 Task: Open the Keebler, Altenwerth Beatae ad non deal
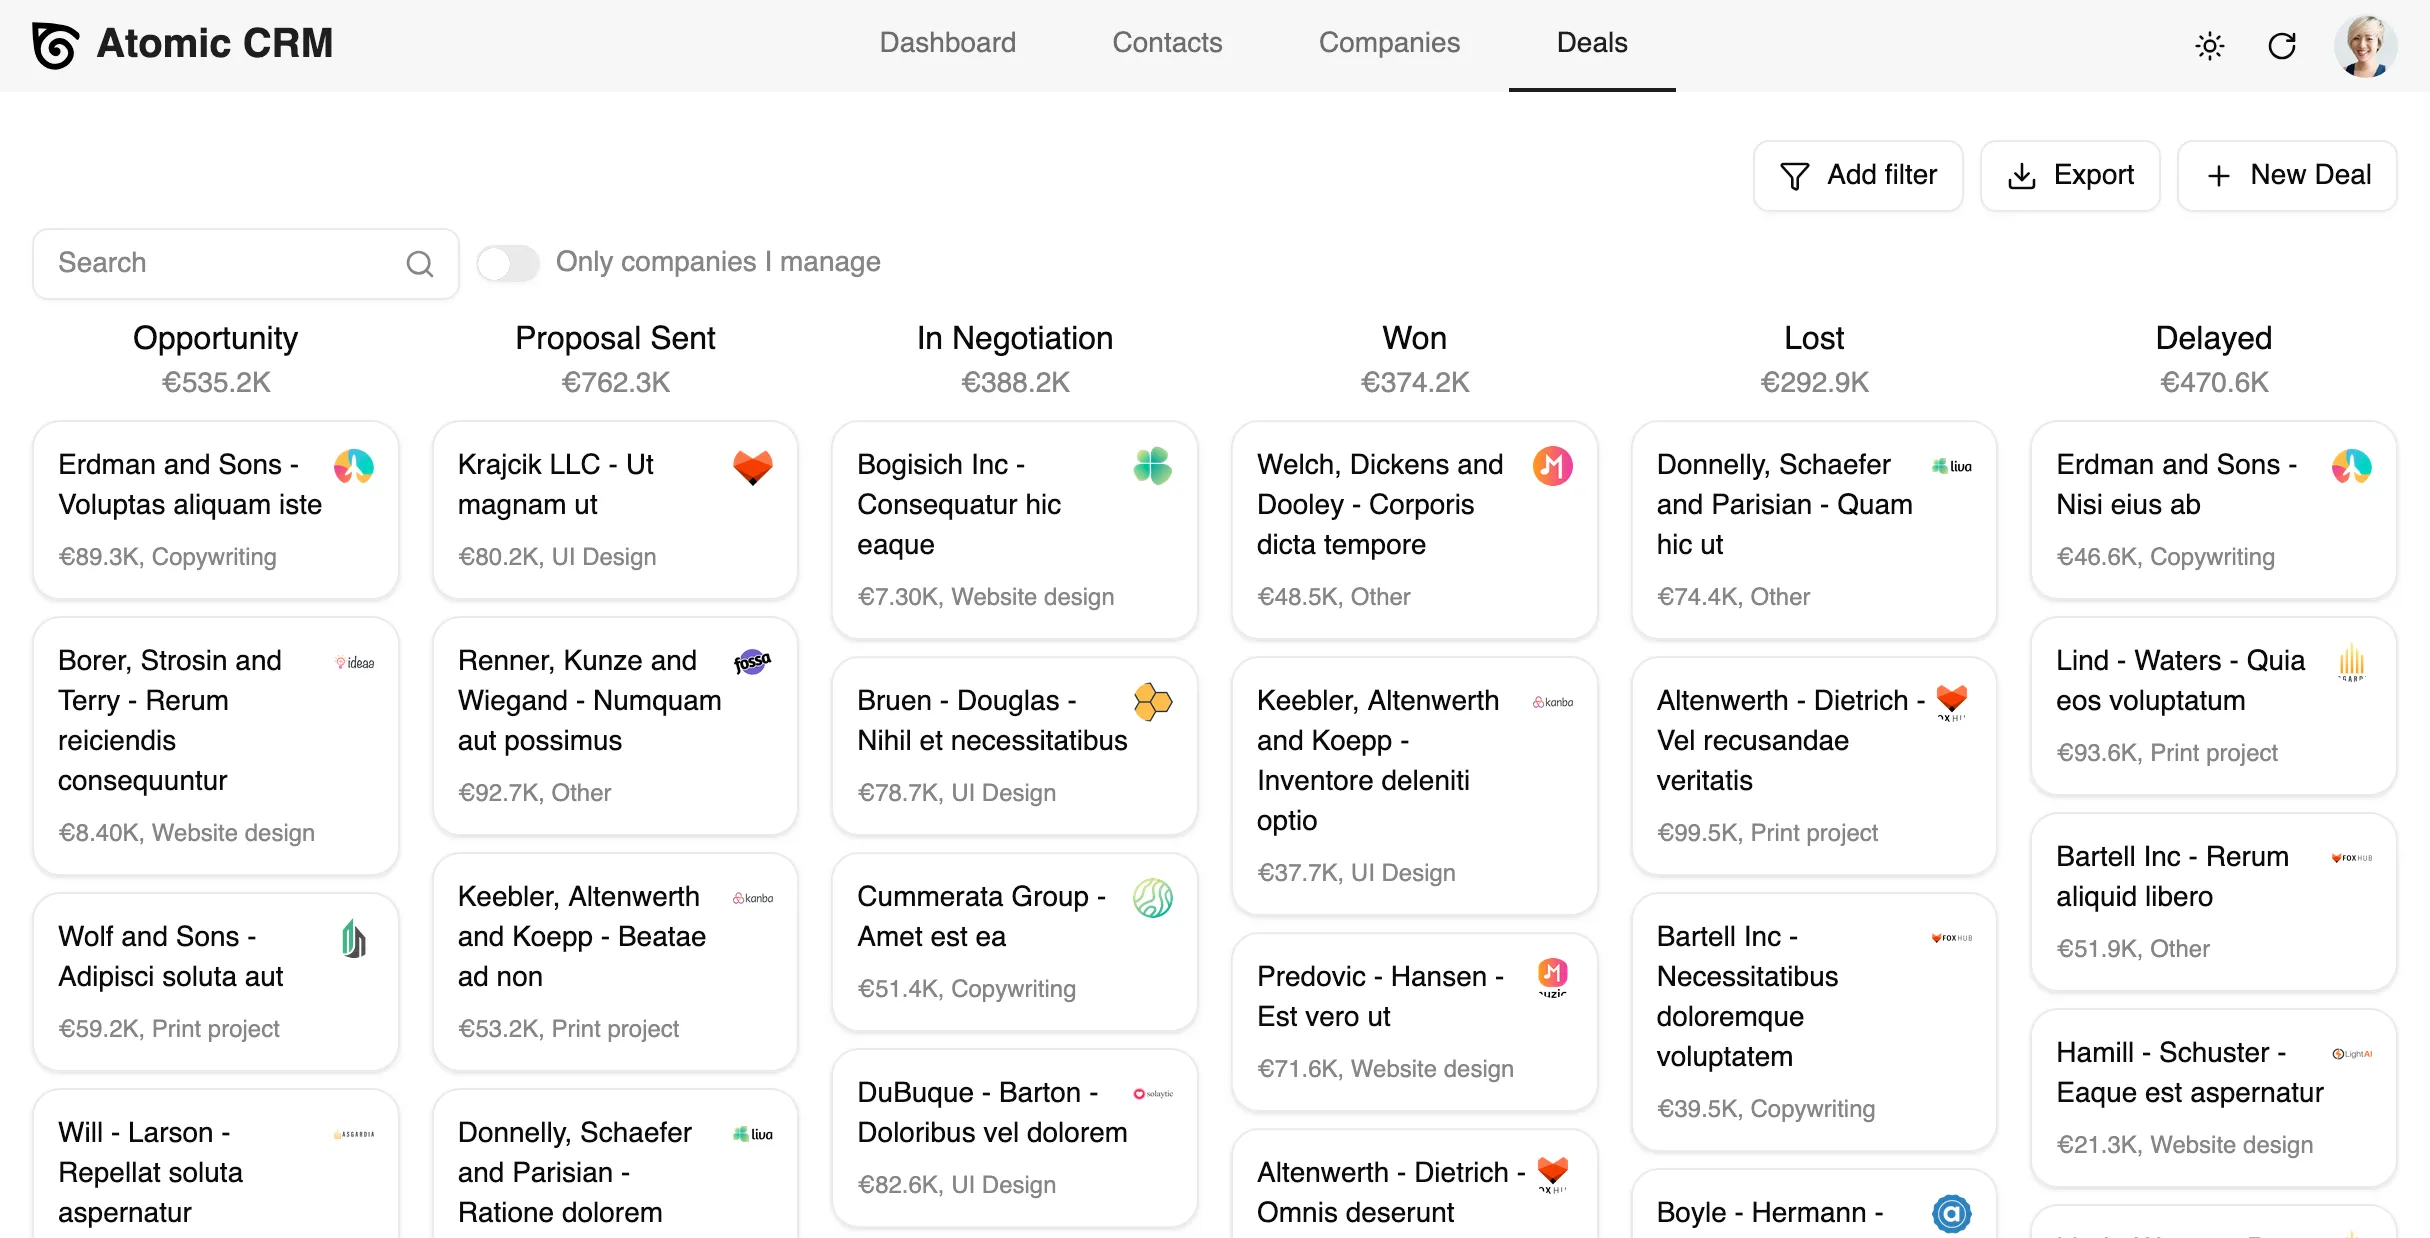tap(615, 962)
